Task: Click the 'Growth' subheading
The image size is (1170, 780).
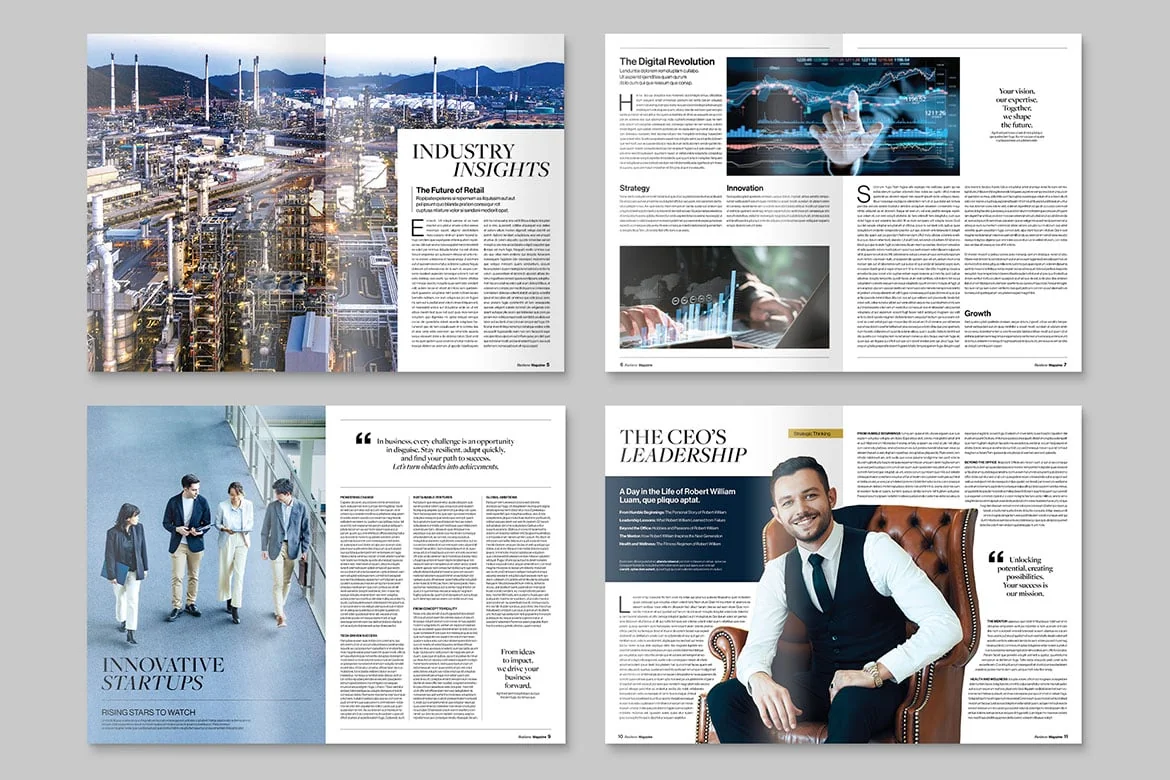Action: (977, 313)
